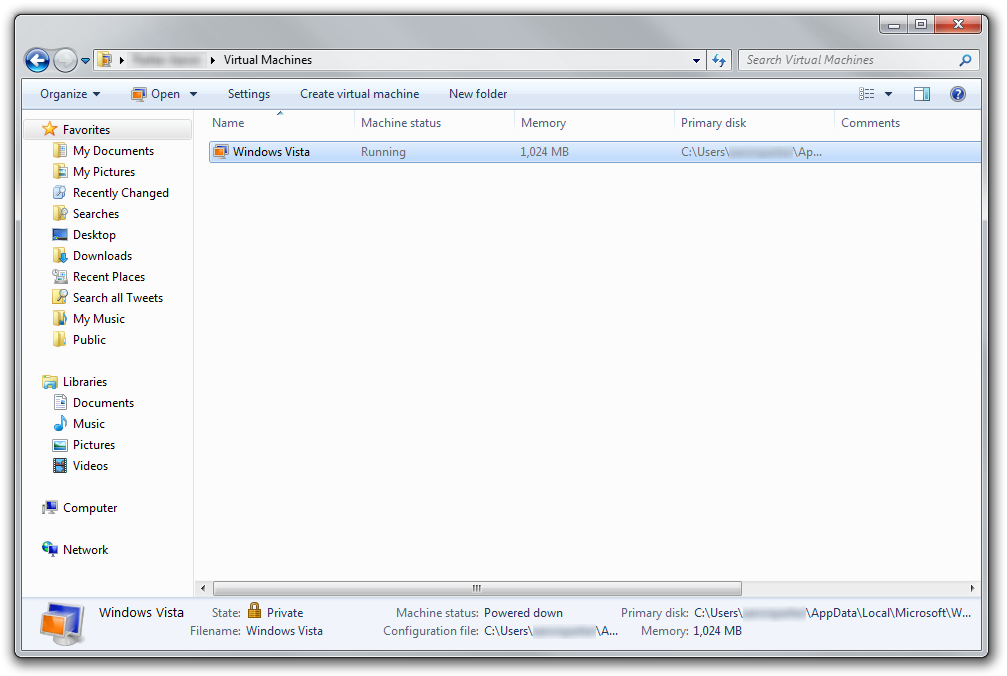This screenshot has width=1007, height=676.
Task: Click the padlock Private state icon
Action: tap(255, 611)
